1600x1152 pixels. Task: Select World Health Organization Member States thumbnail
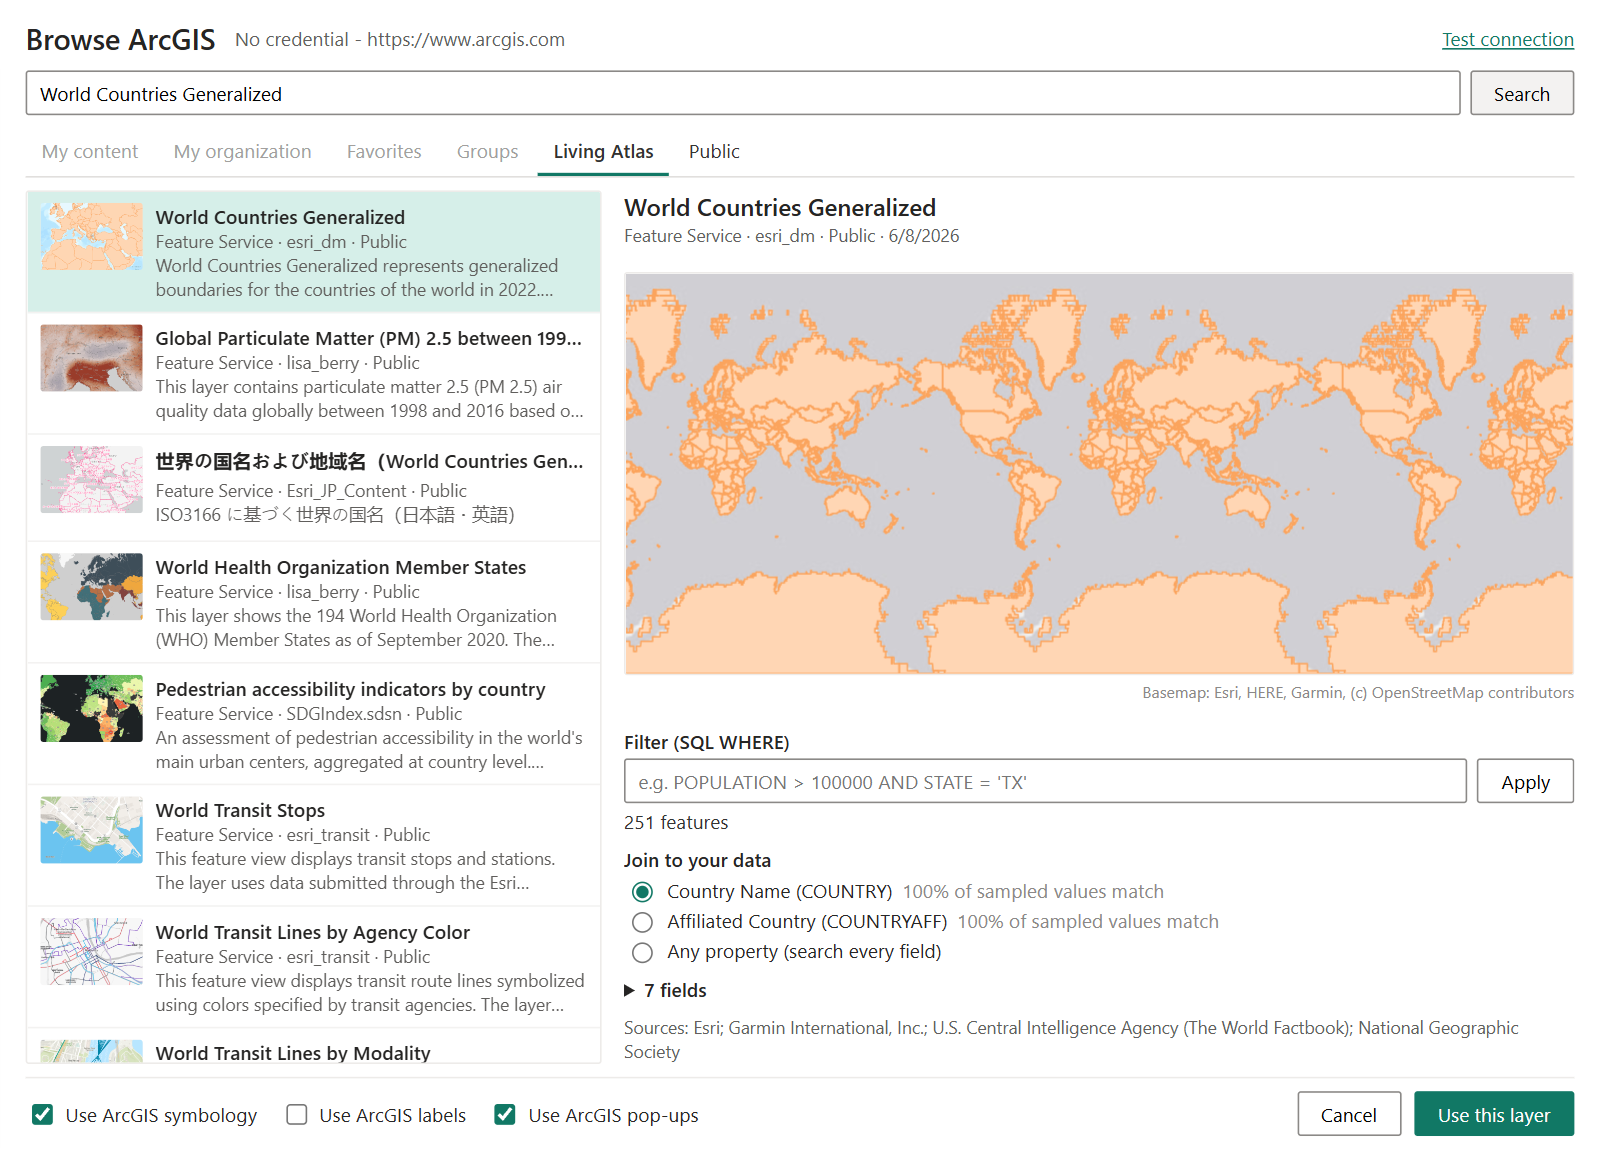[x=92, y=587]
